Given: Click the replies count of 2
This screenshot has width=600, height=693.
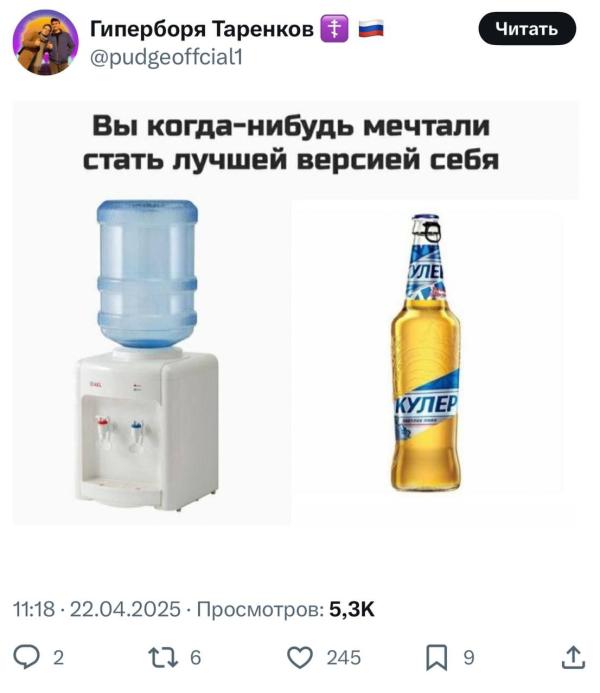Looking at the screenshot, I should pyautogui.click(x=59, y=658).
